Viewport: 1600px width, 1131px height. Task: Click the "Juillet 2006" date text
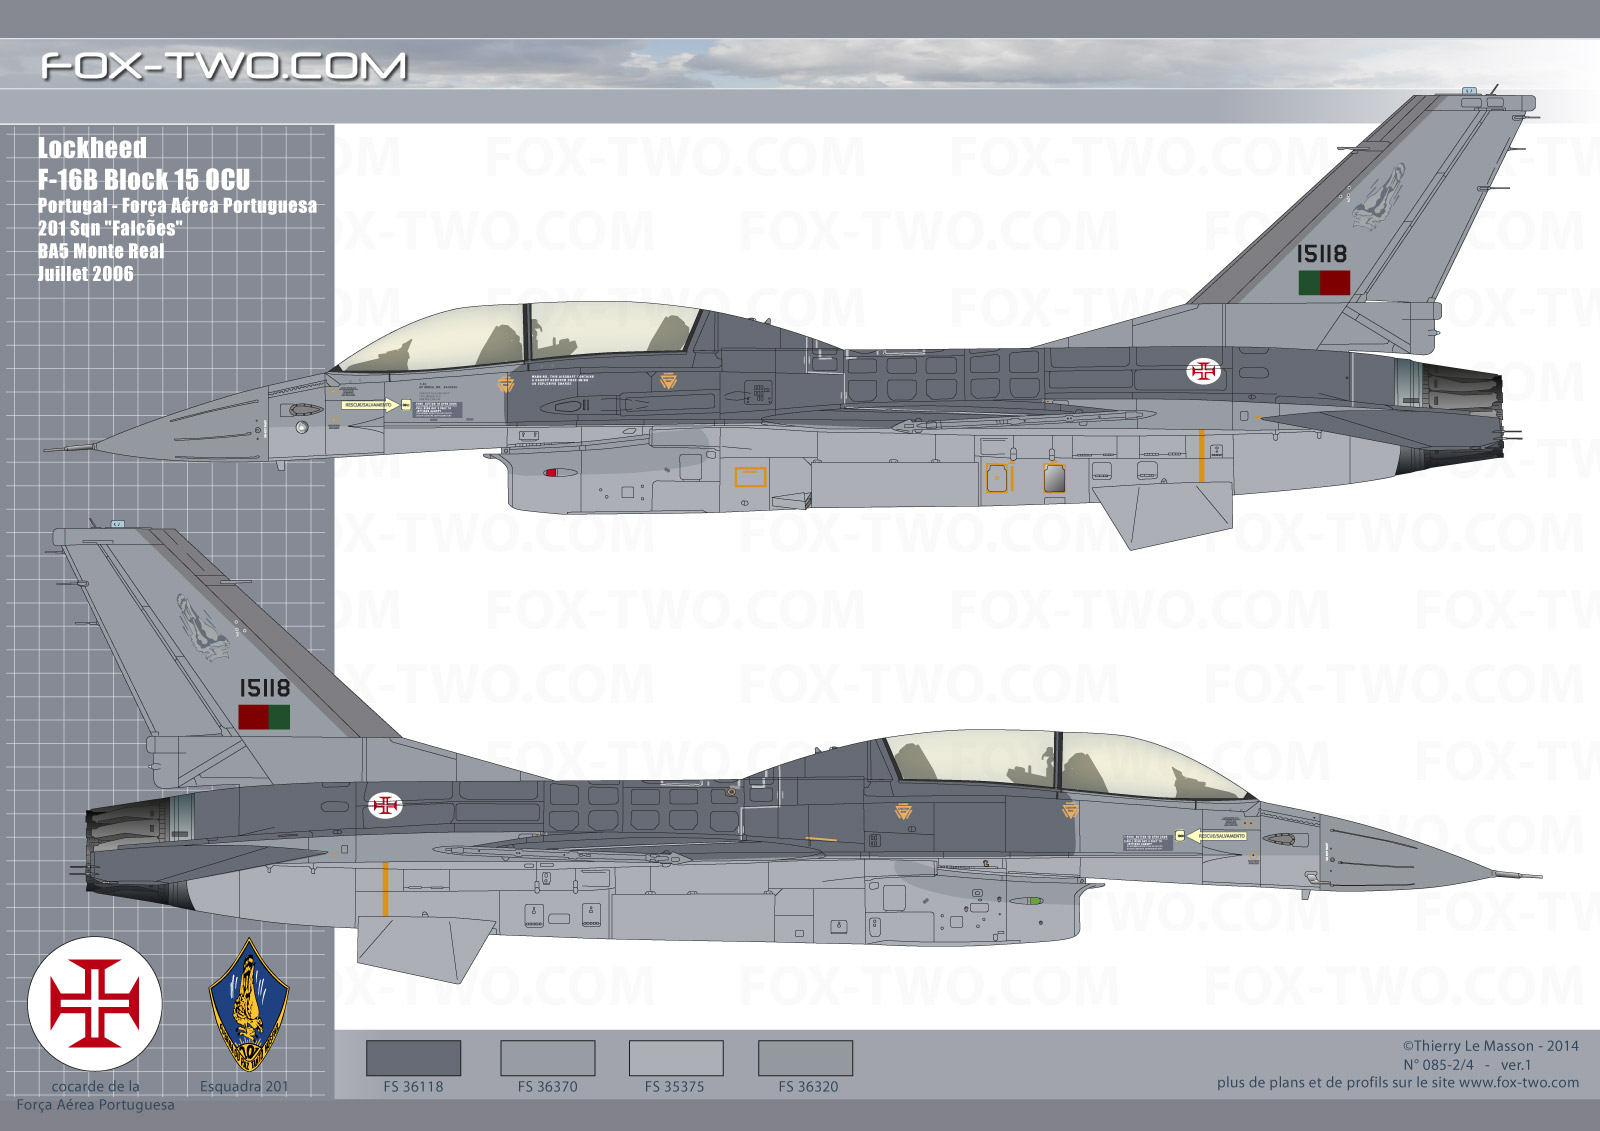tap(85, 274)
